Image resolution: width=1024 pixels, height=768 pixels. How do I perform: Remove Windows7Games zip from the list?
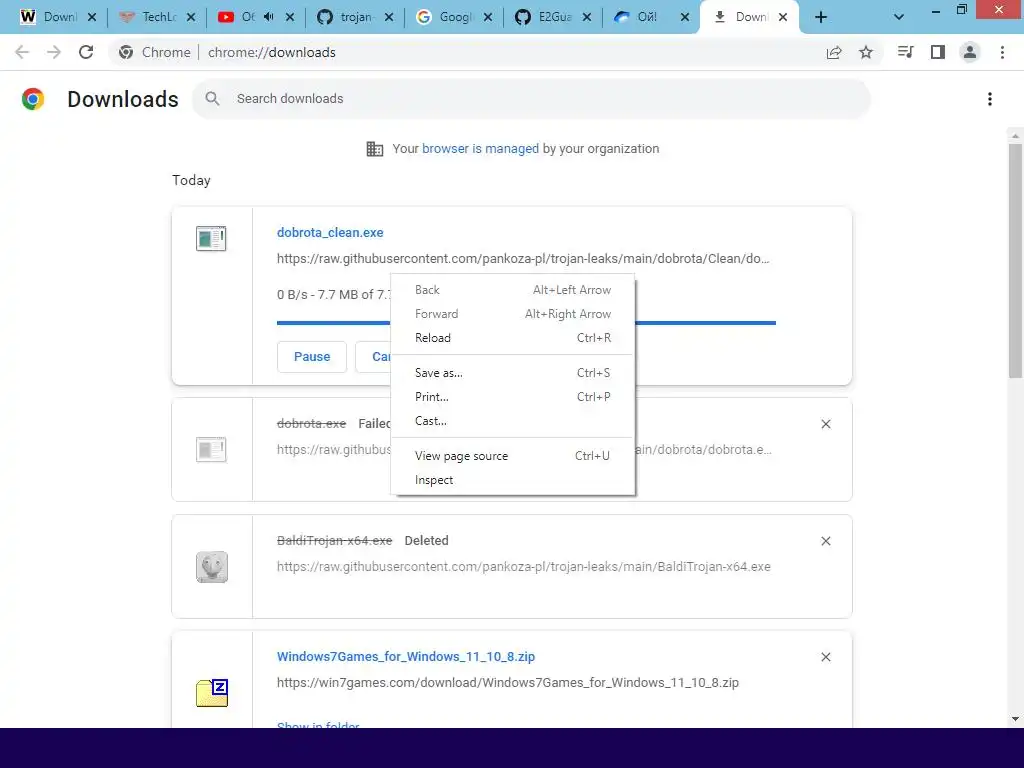point(825,657)
